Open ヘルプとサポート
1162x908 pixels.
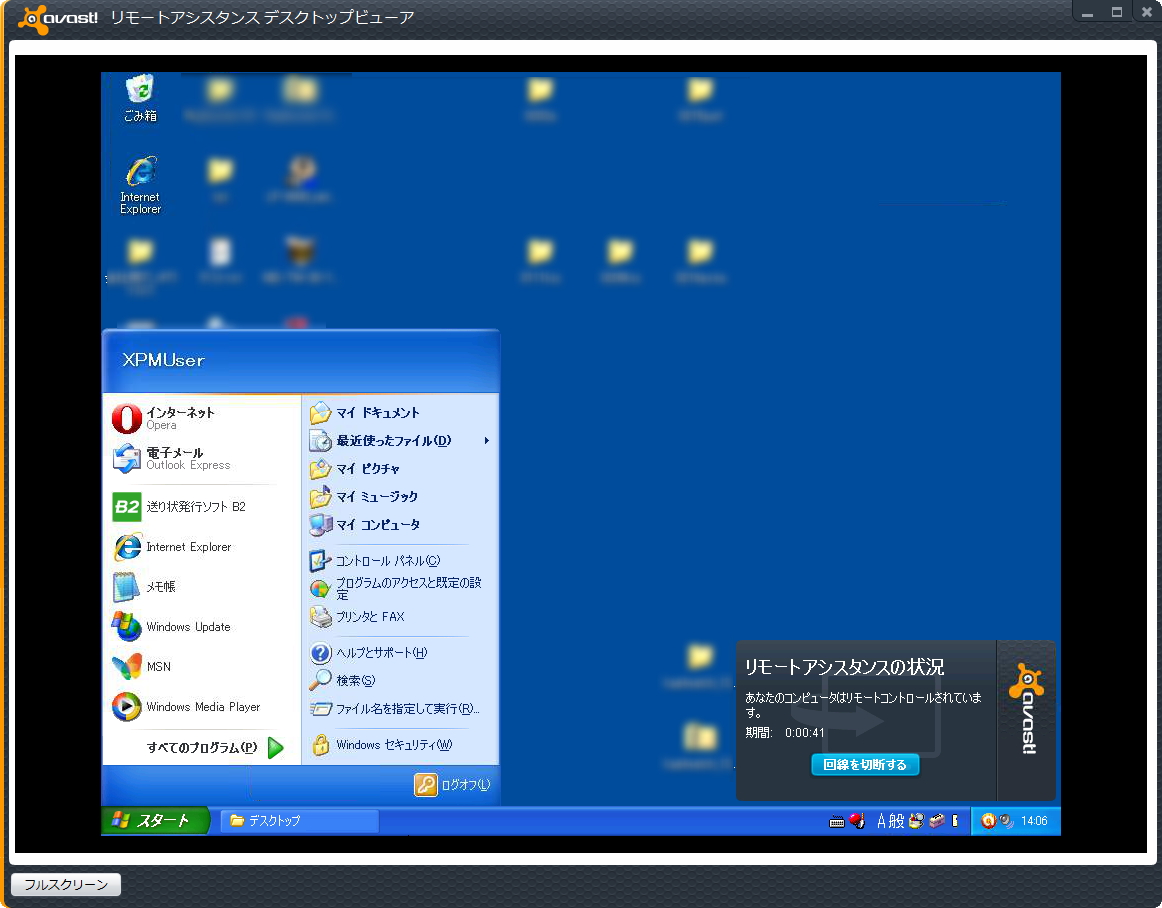pos(400,653)
